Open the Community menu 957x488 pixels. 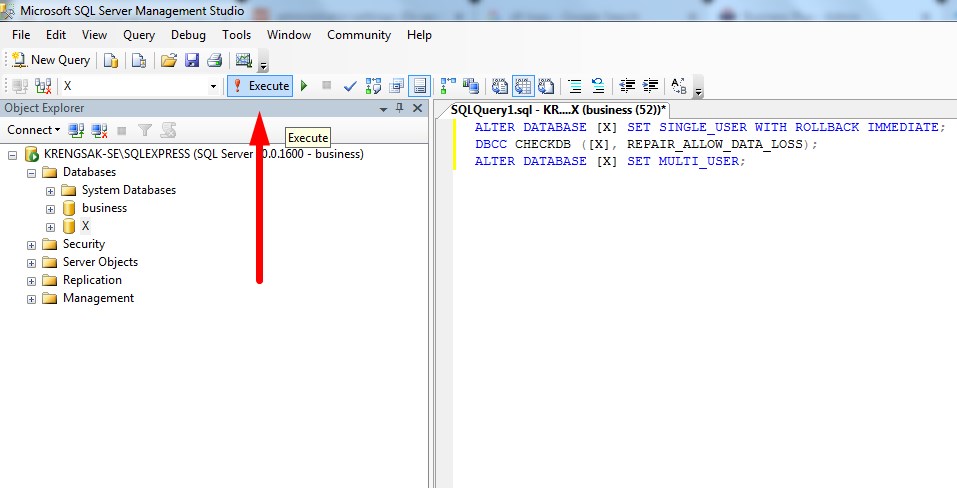pos(359,35)
